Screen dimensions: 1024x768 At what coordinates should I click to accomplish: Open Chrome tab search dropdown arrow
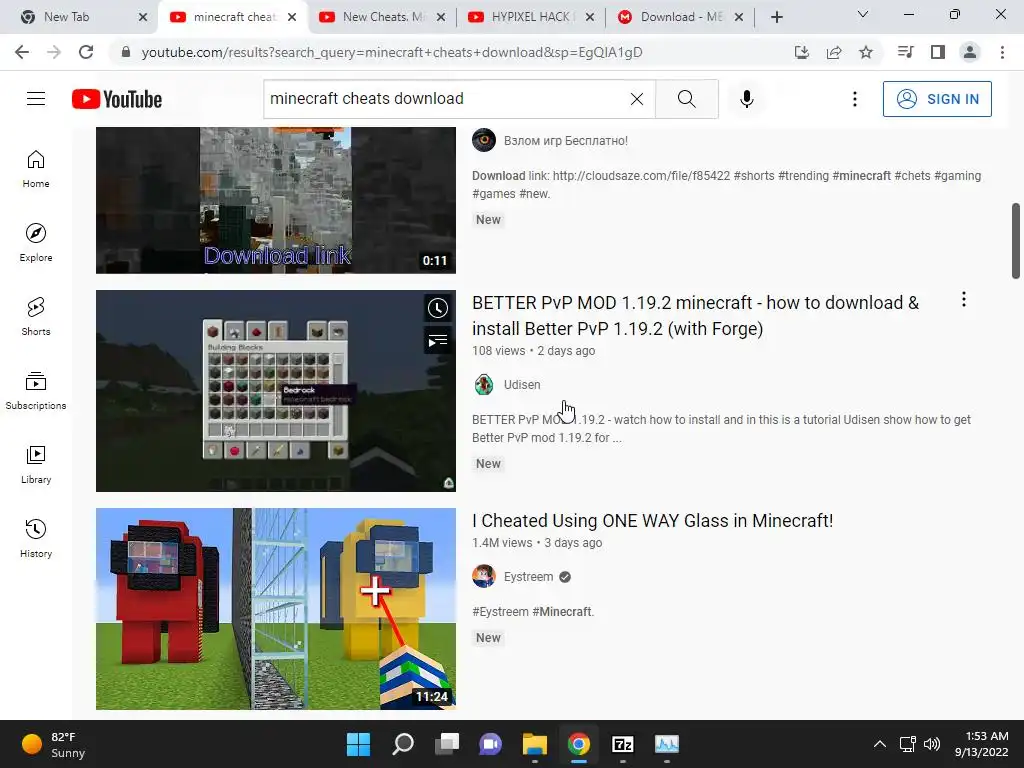coord(863,14)
